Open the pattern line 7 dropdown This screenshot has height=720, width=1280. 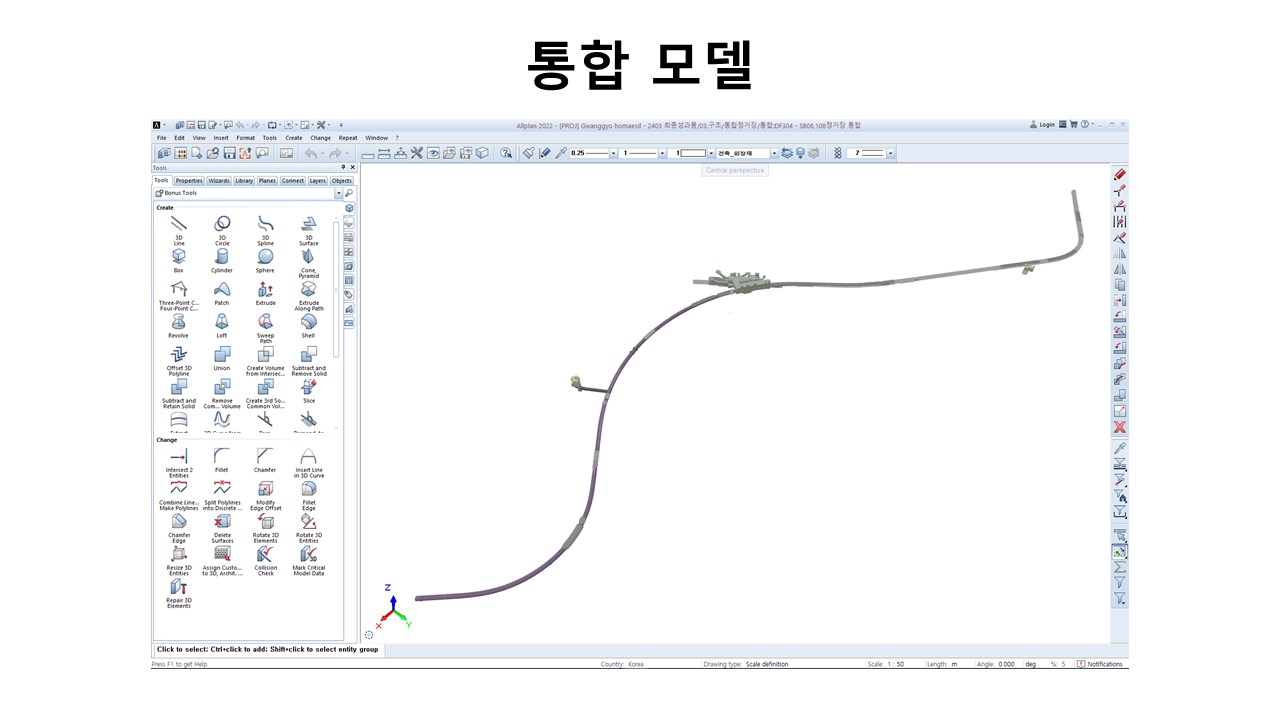891,153
